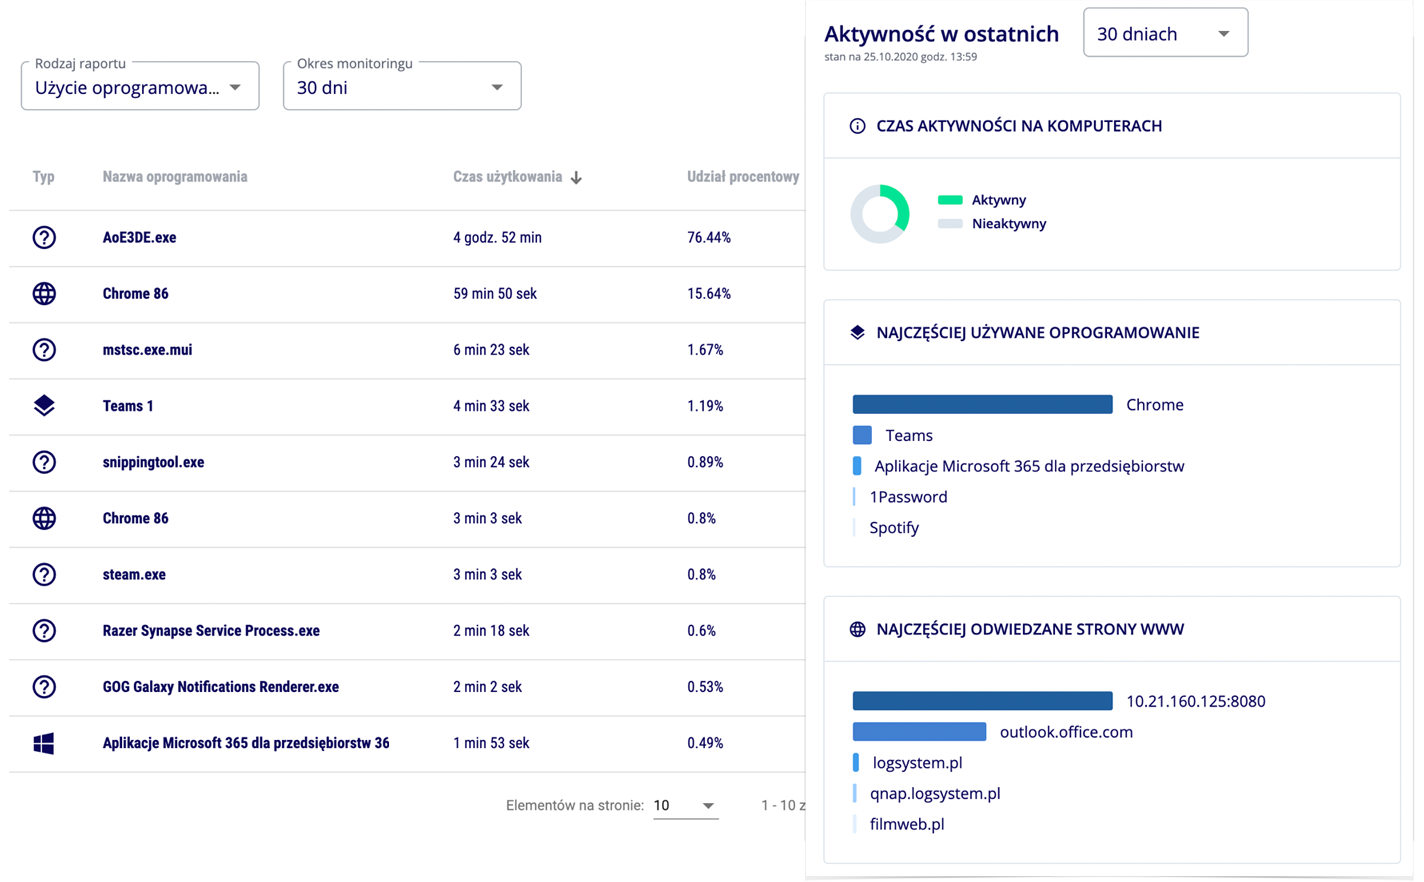The height and width of the screenshot is (882, 1424).
Task: Click the question-mark icon for snippingtool.exe
Action: [44, 462]
